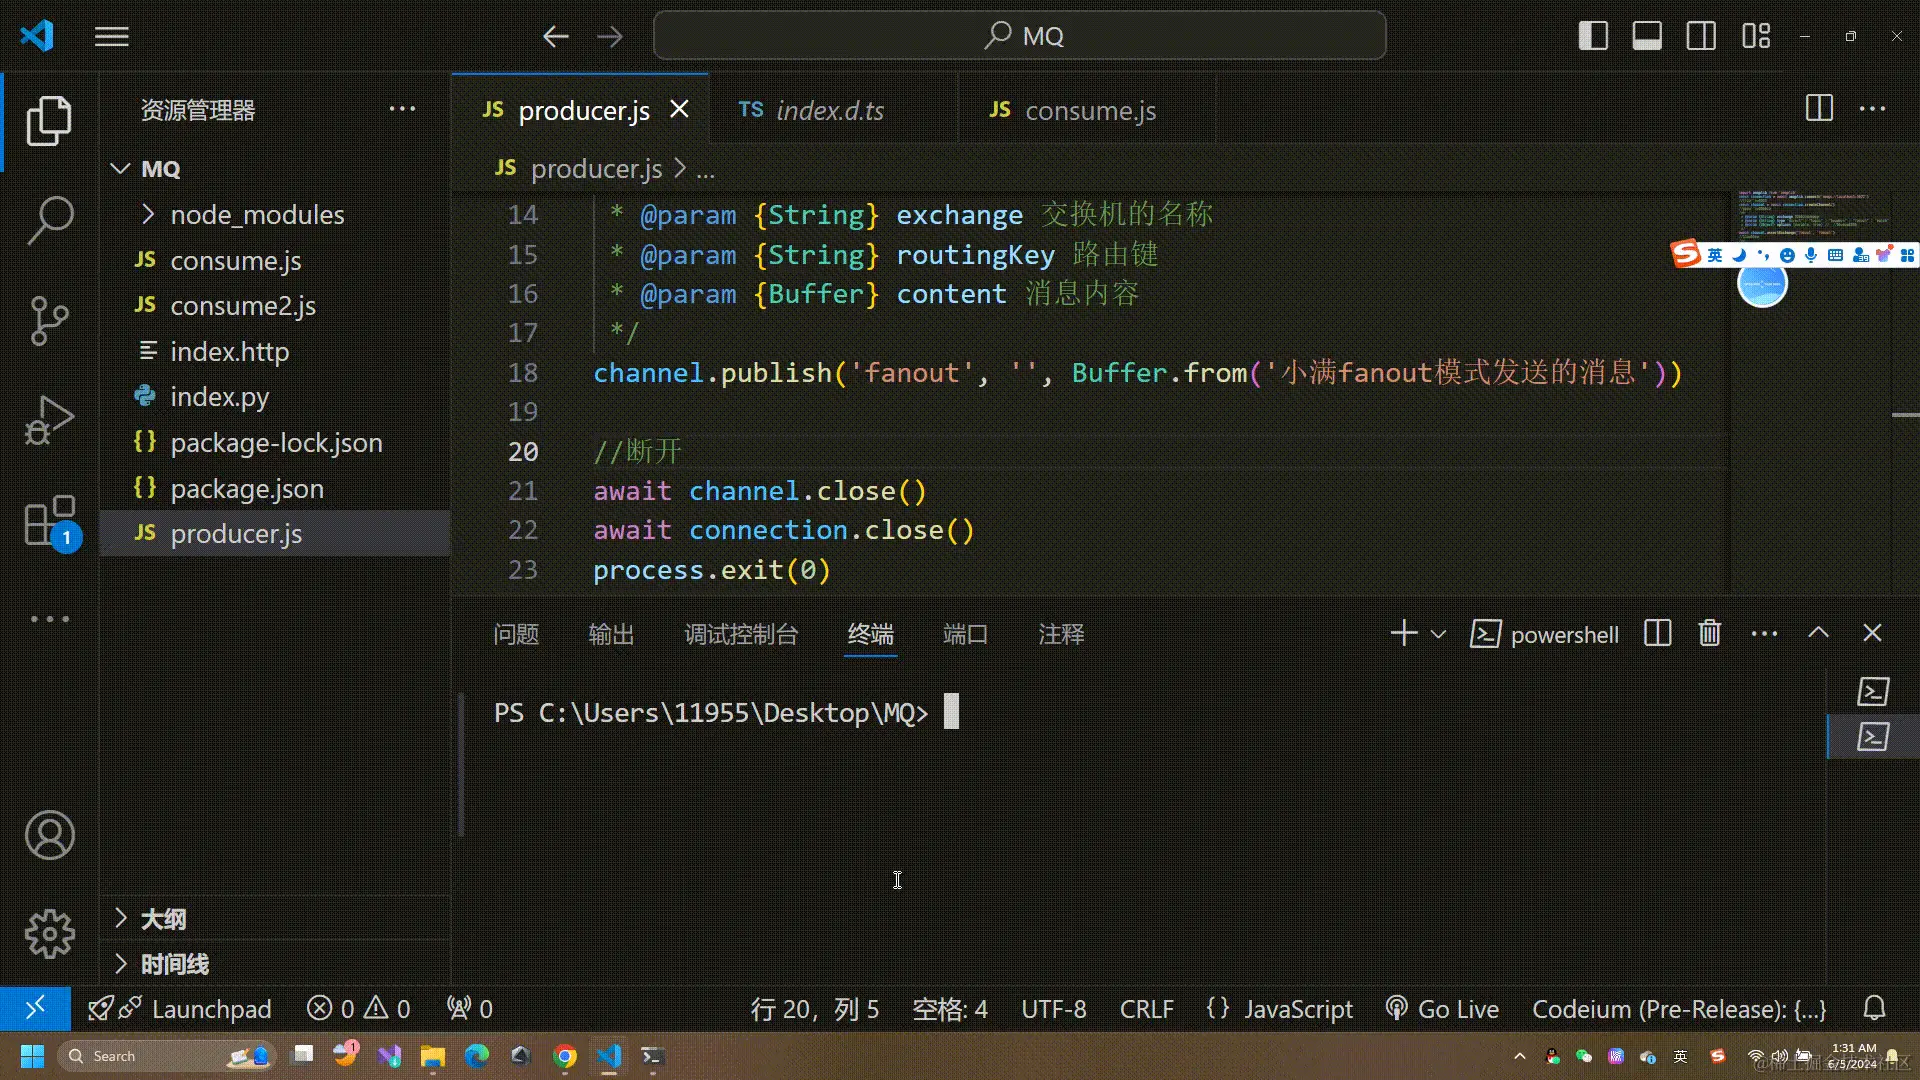Switch to 注释 comments panel tab

tap(1061, 635)
